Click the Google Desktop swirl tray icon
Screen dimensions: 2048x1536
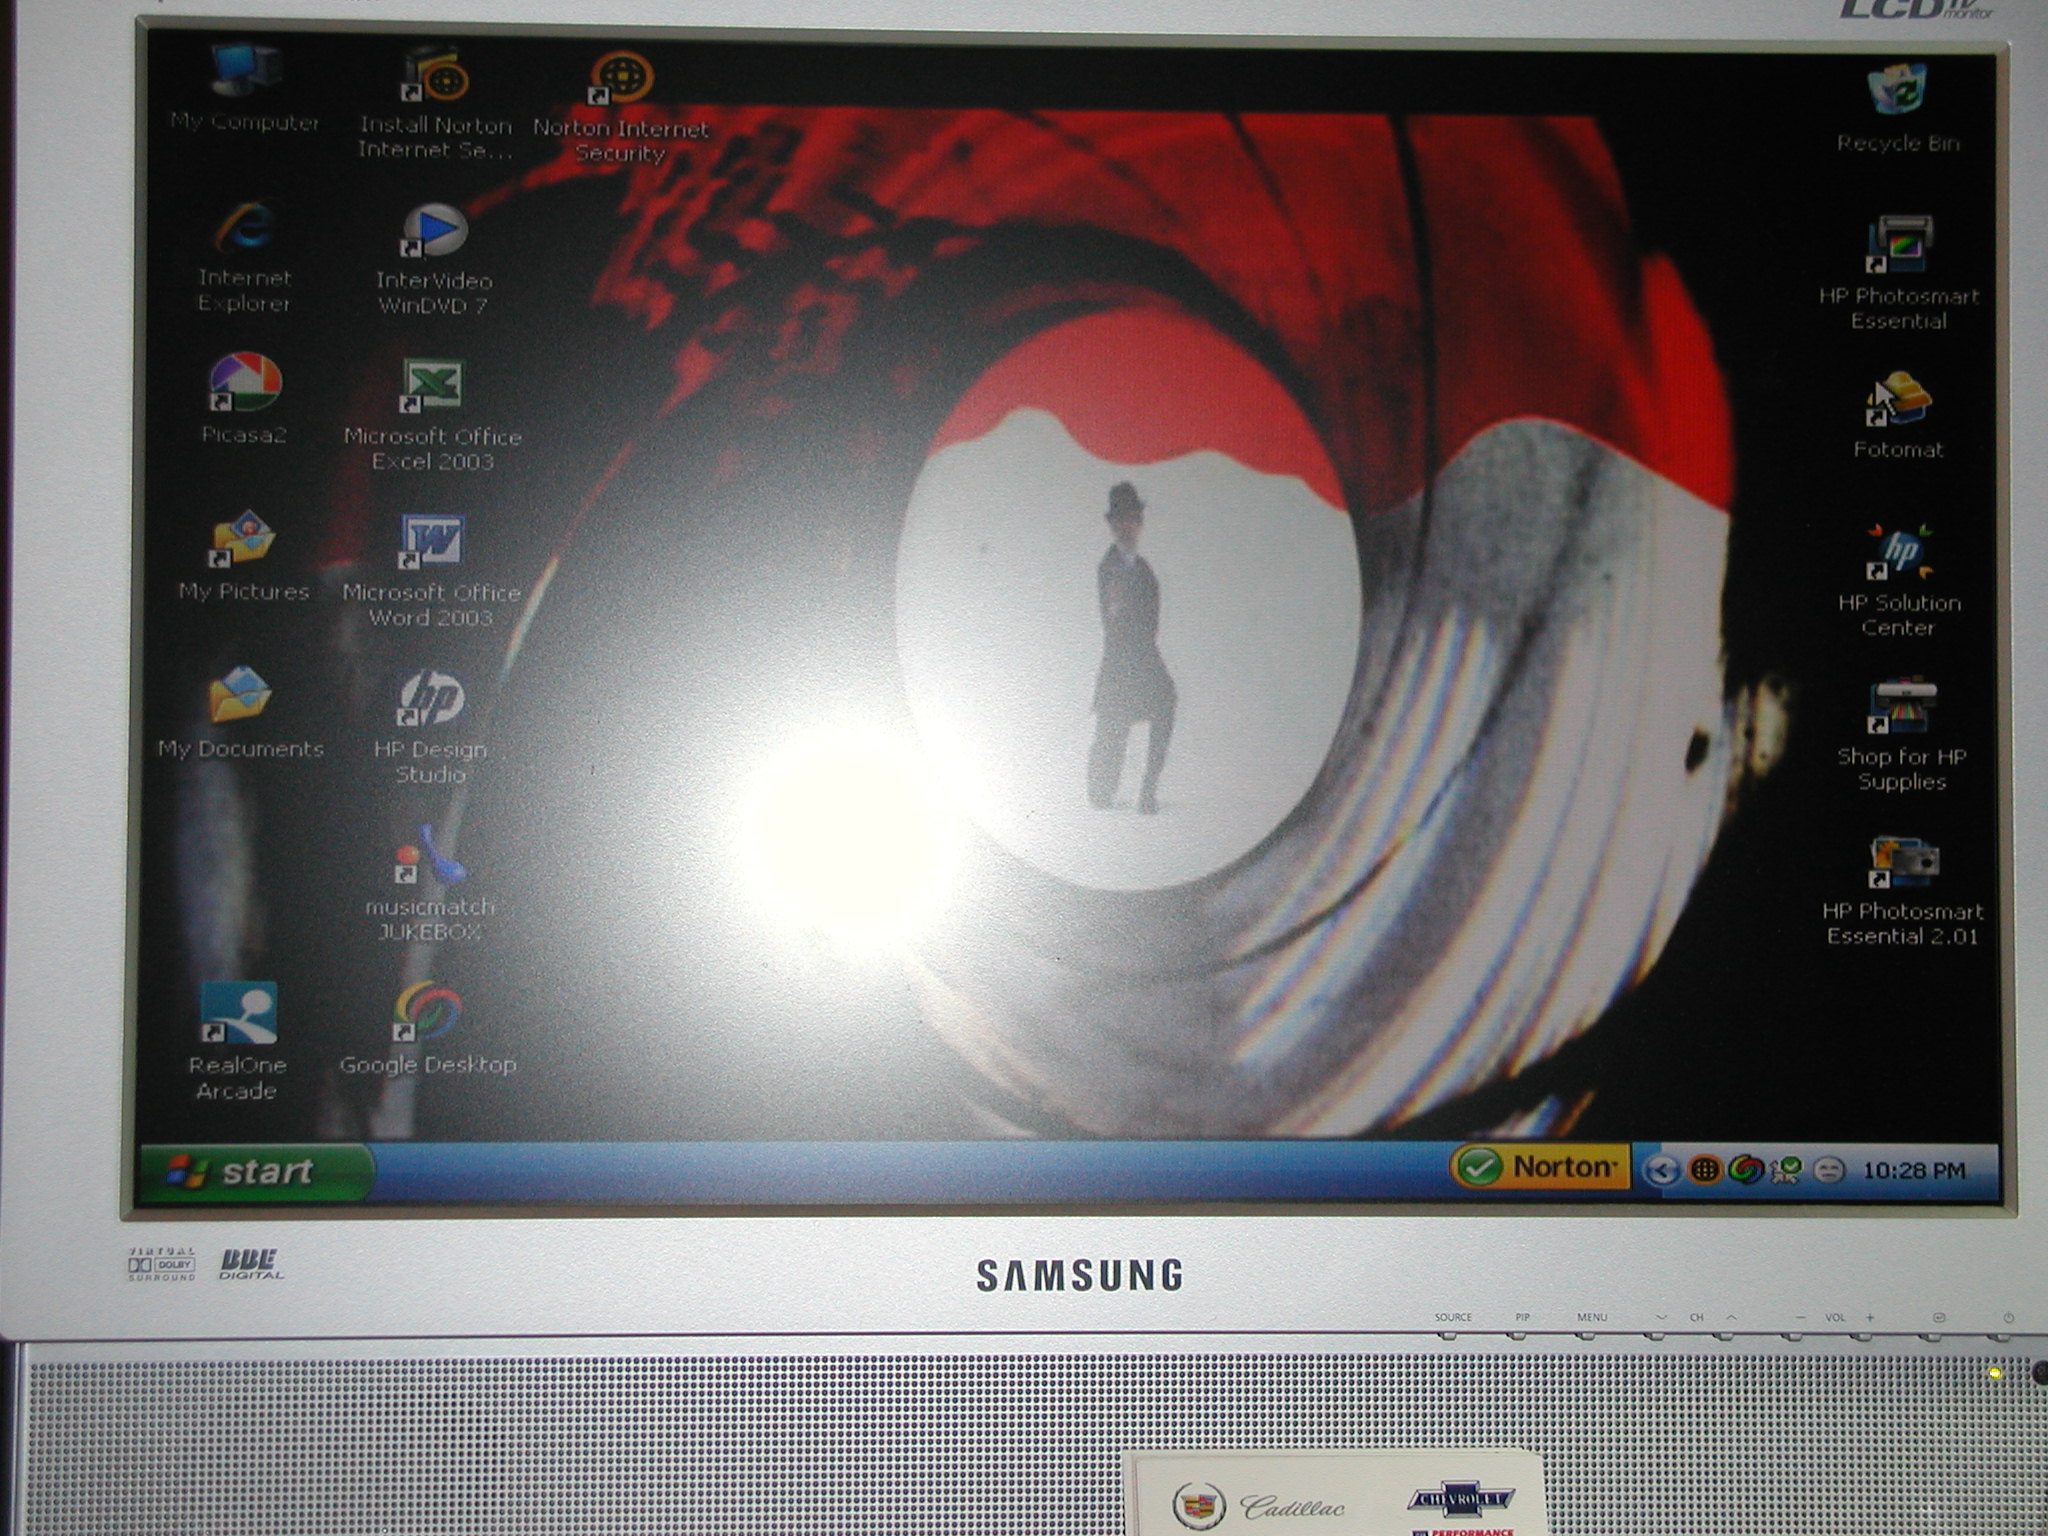[1746, 1170]
